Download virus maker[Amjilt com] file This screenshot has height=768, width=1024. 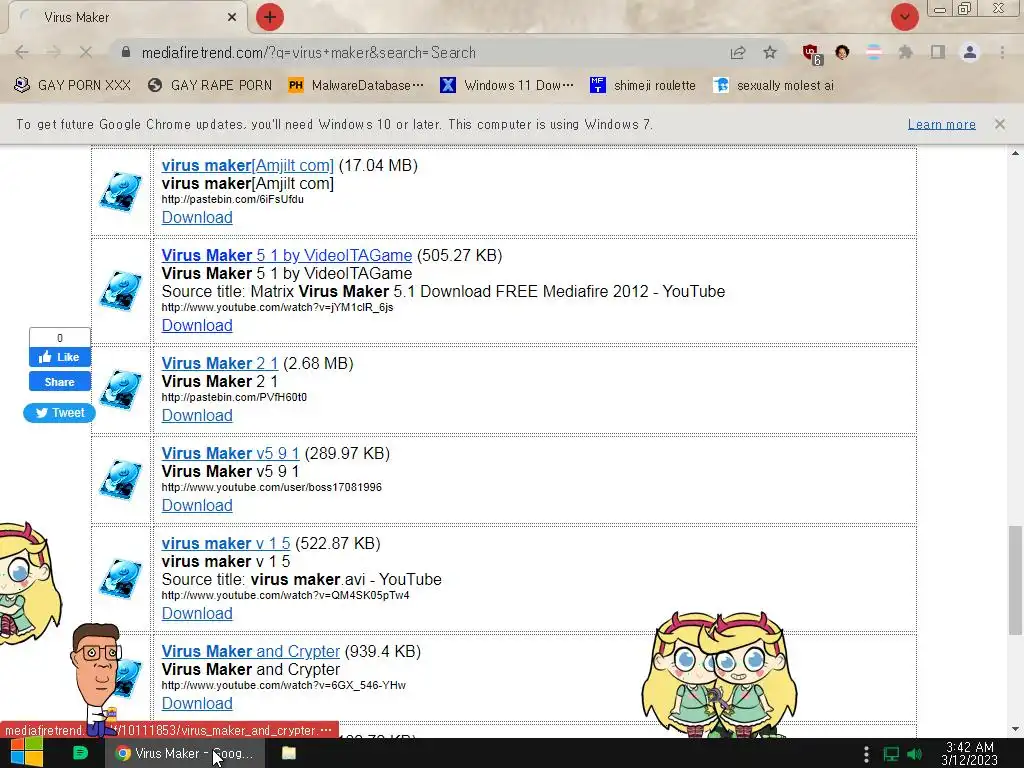tap(197, 217)
